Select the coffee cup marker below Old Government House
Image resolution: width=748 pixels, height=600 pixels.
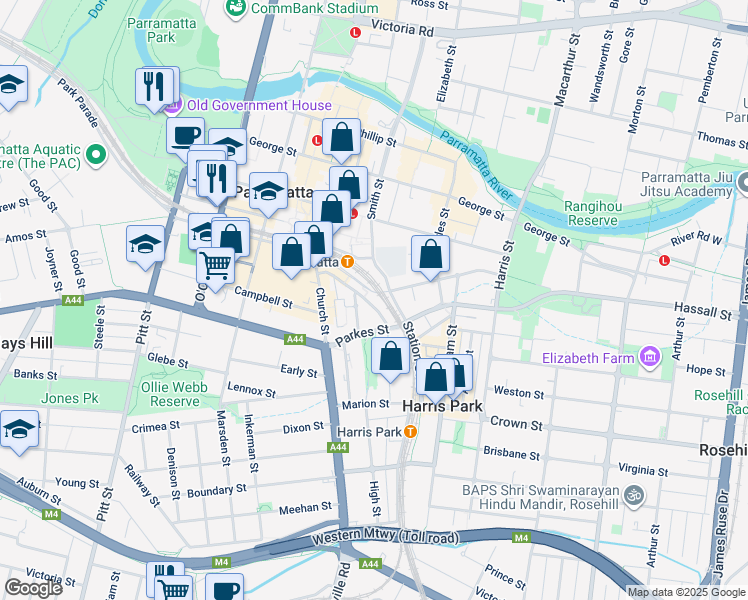186,137
